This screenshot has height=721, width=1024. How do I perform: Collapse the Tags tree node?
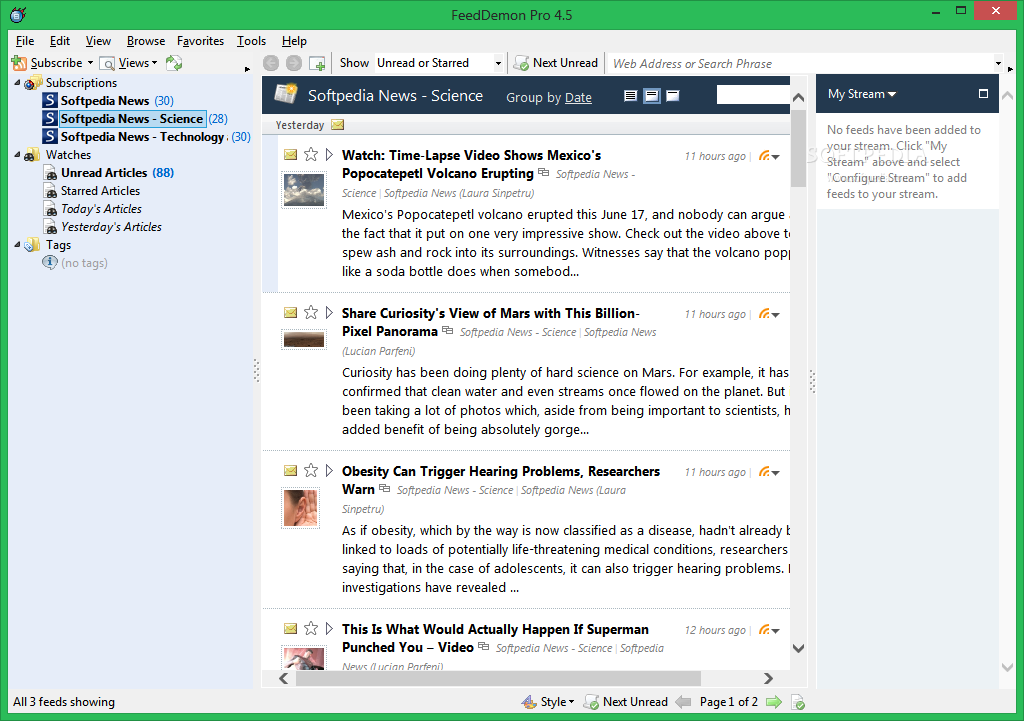(x=17, y=245)
